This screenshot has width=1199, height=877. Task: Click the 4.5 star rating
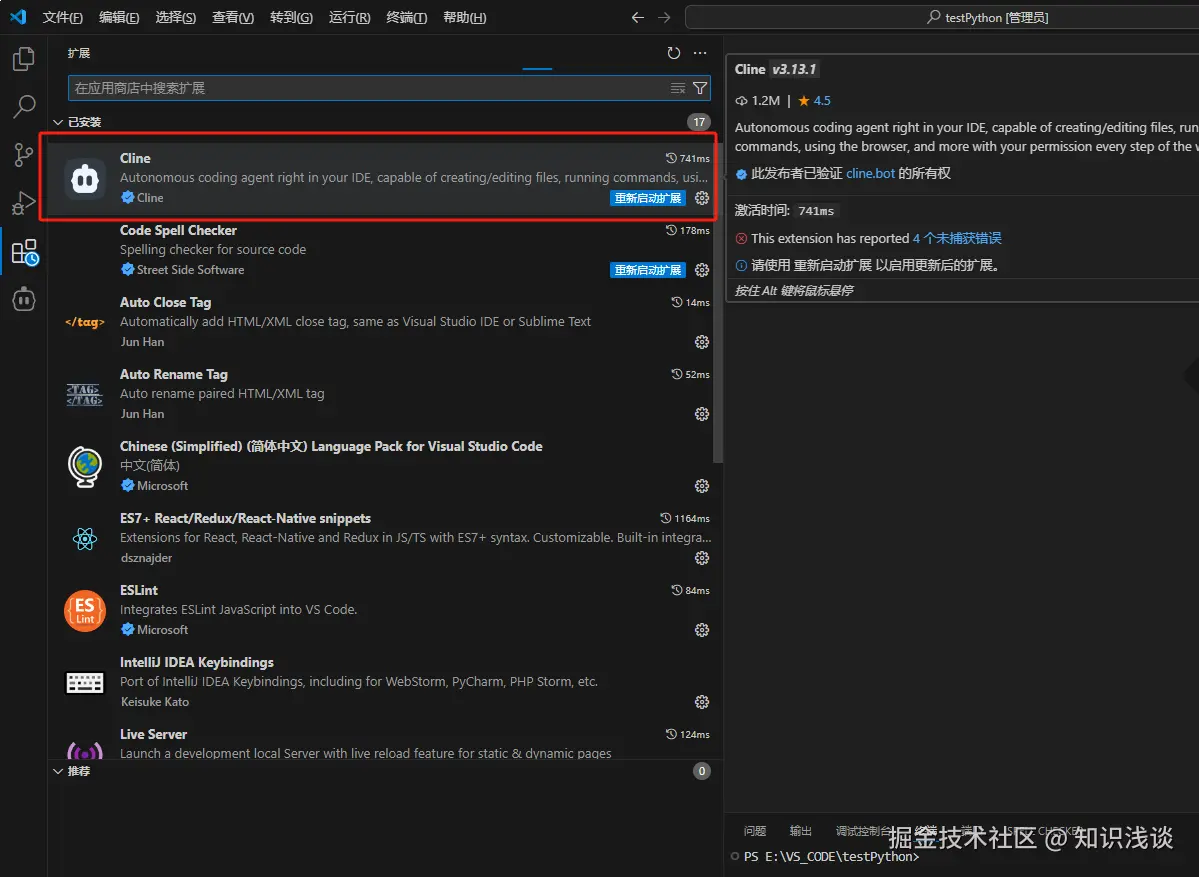[814, 100]
